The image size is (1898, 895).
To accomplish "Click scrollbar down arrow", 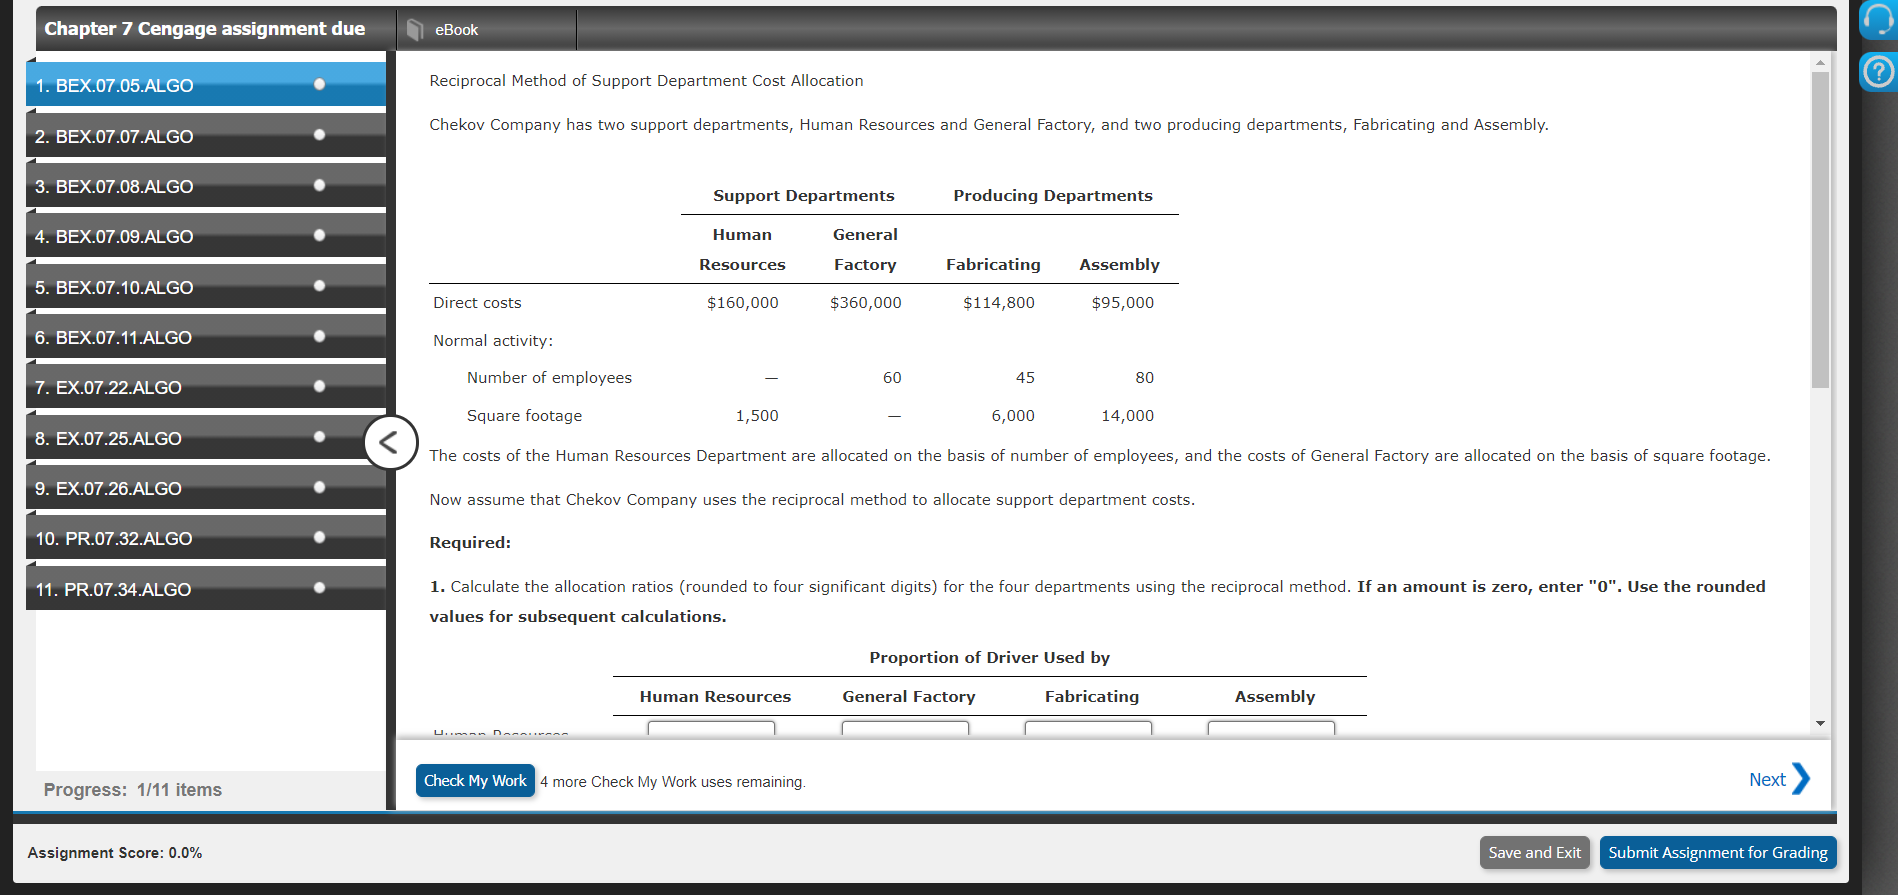I will 1820,723.
